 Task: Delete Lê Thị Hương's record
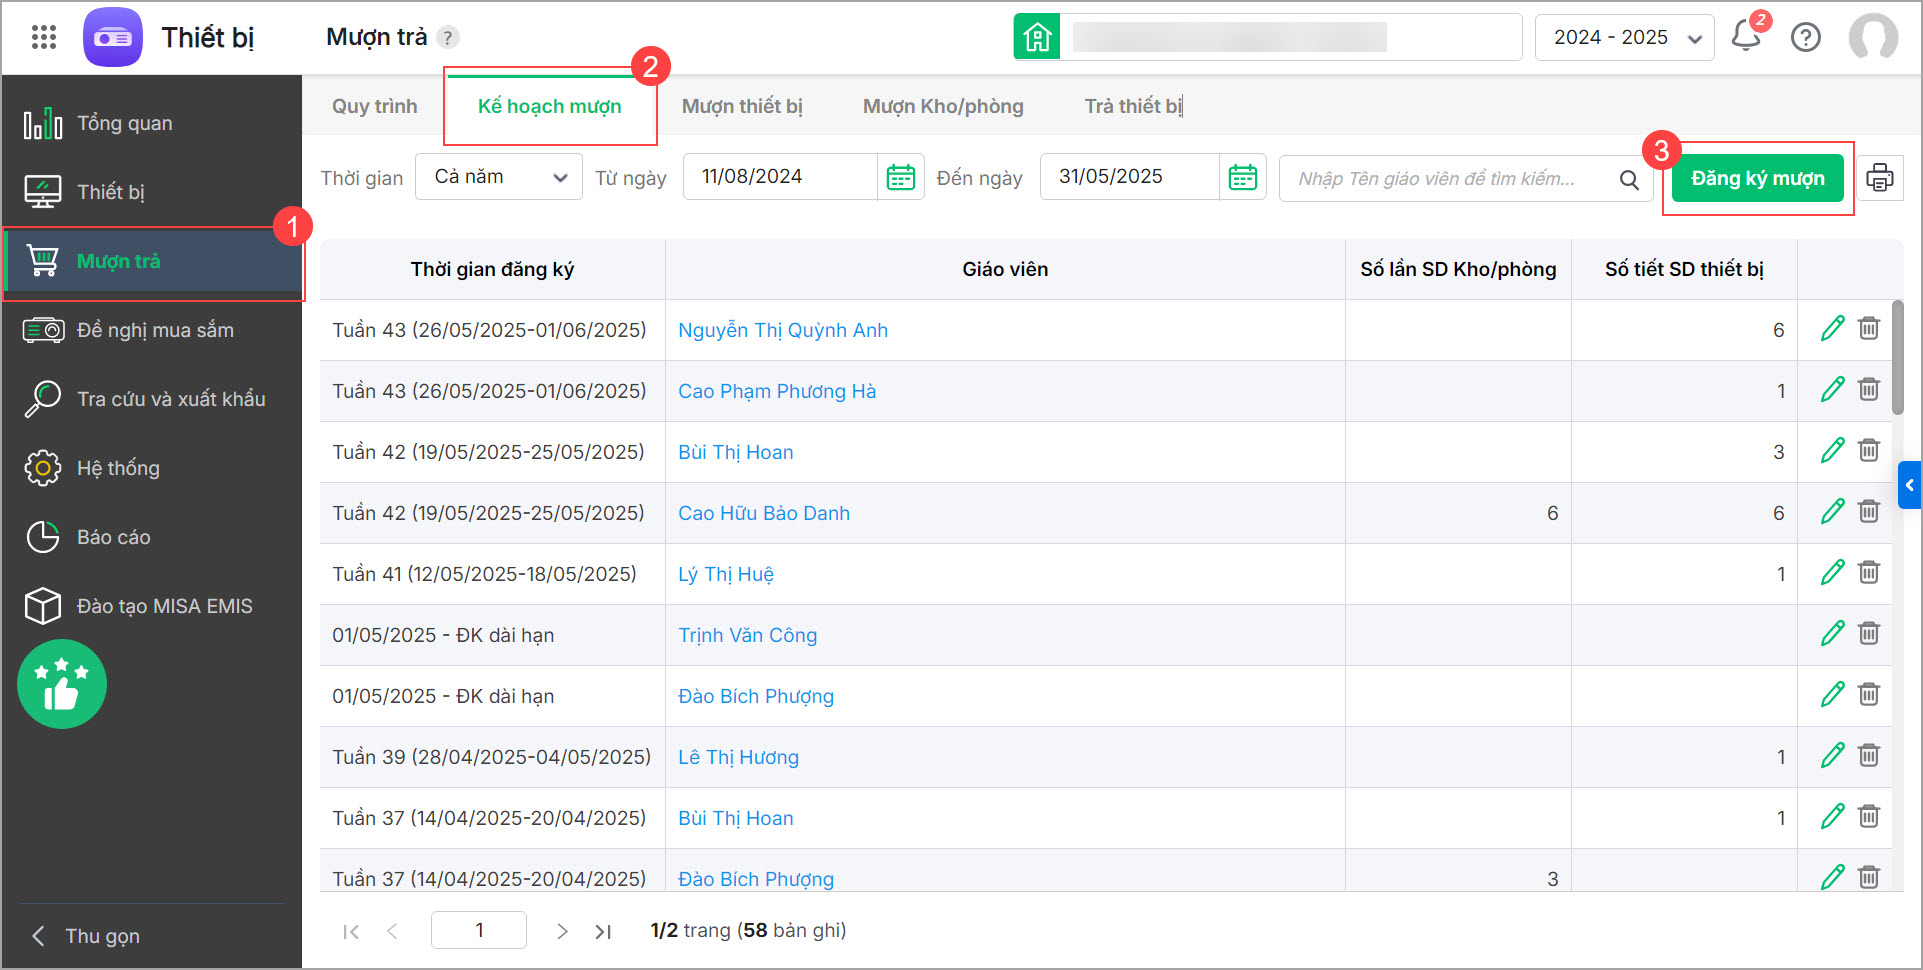(1869, 755)
